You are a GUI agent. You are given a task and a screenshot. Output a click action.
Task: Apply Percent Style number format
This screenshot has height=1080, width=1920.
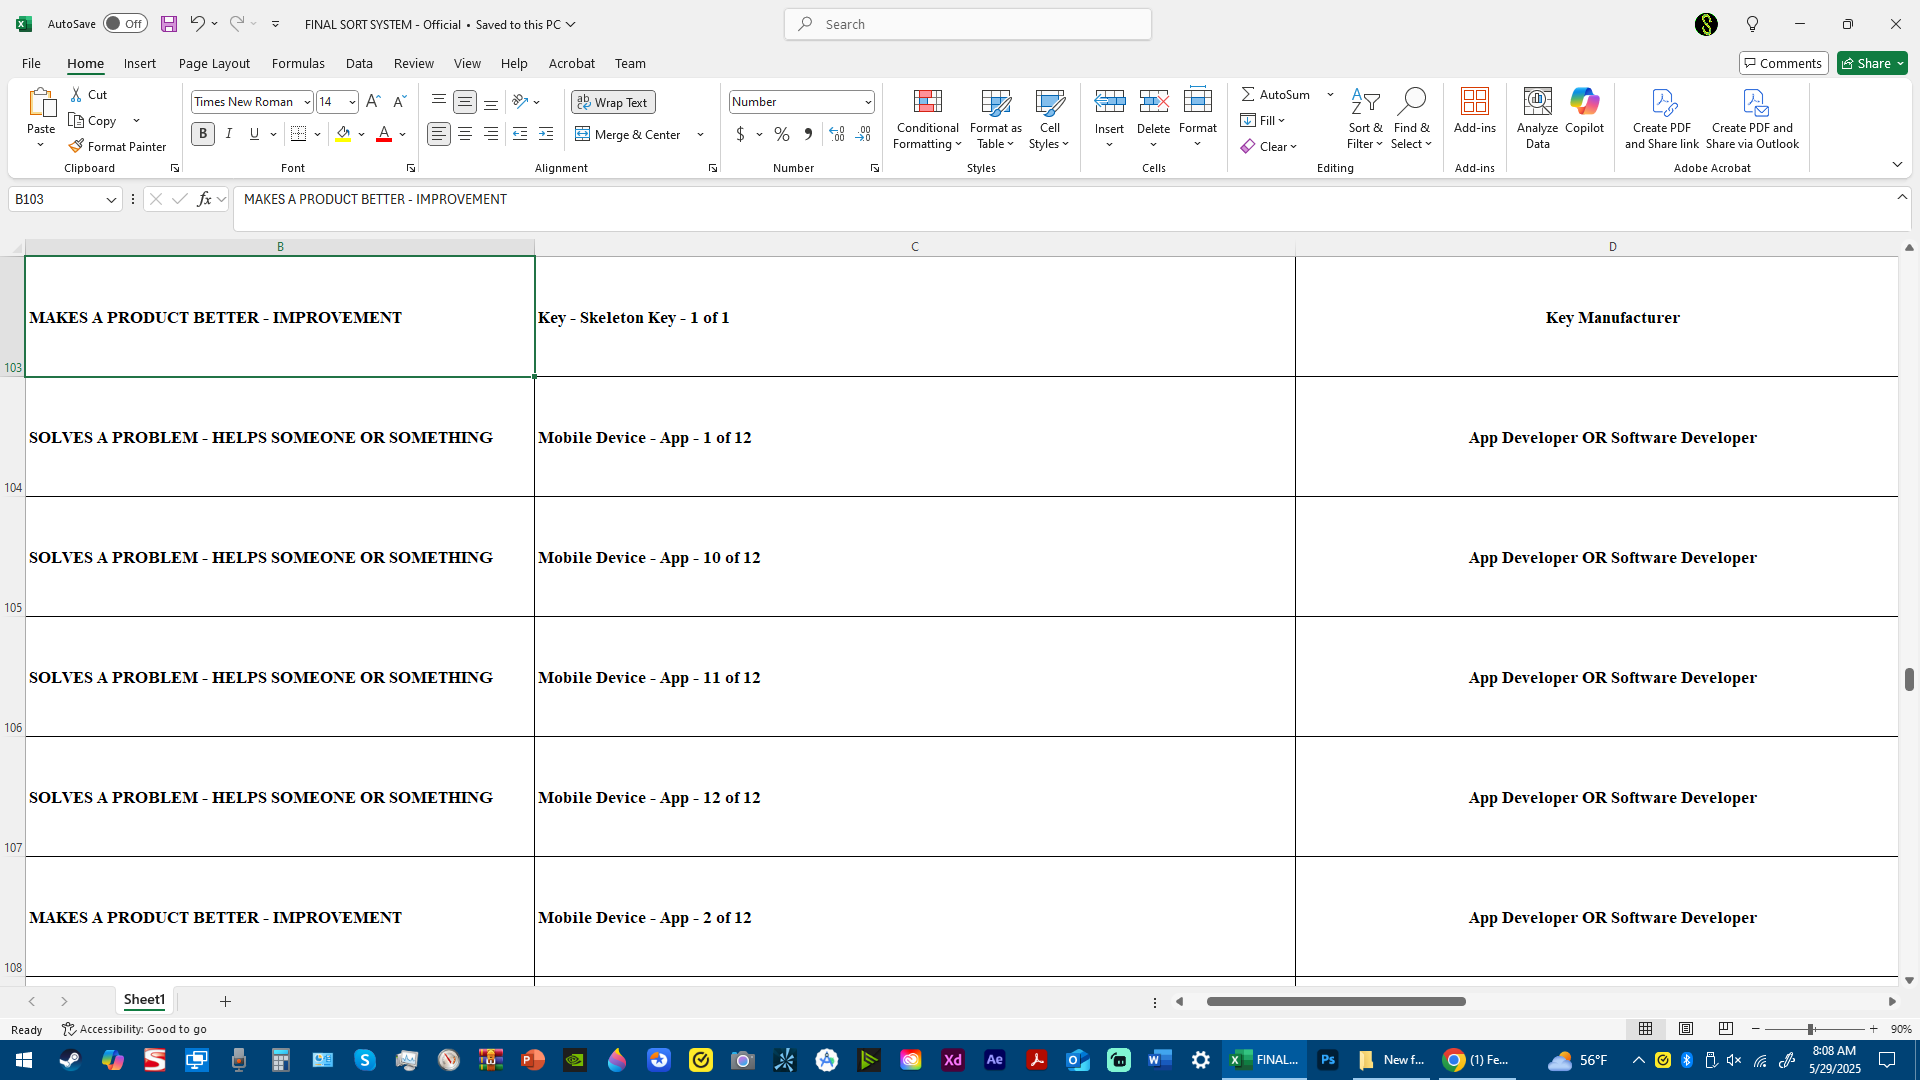[781, 134]
